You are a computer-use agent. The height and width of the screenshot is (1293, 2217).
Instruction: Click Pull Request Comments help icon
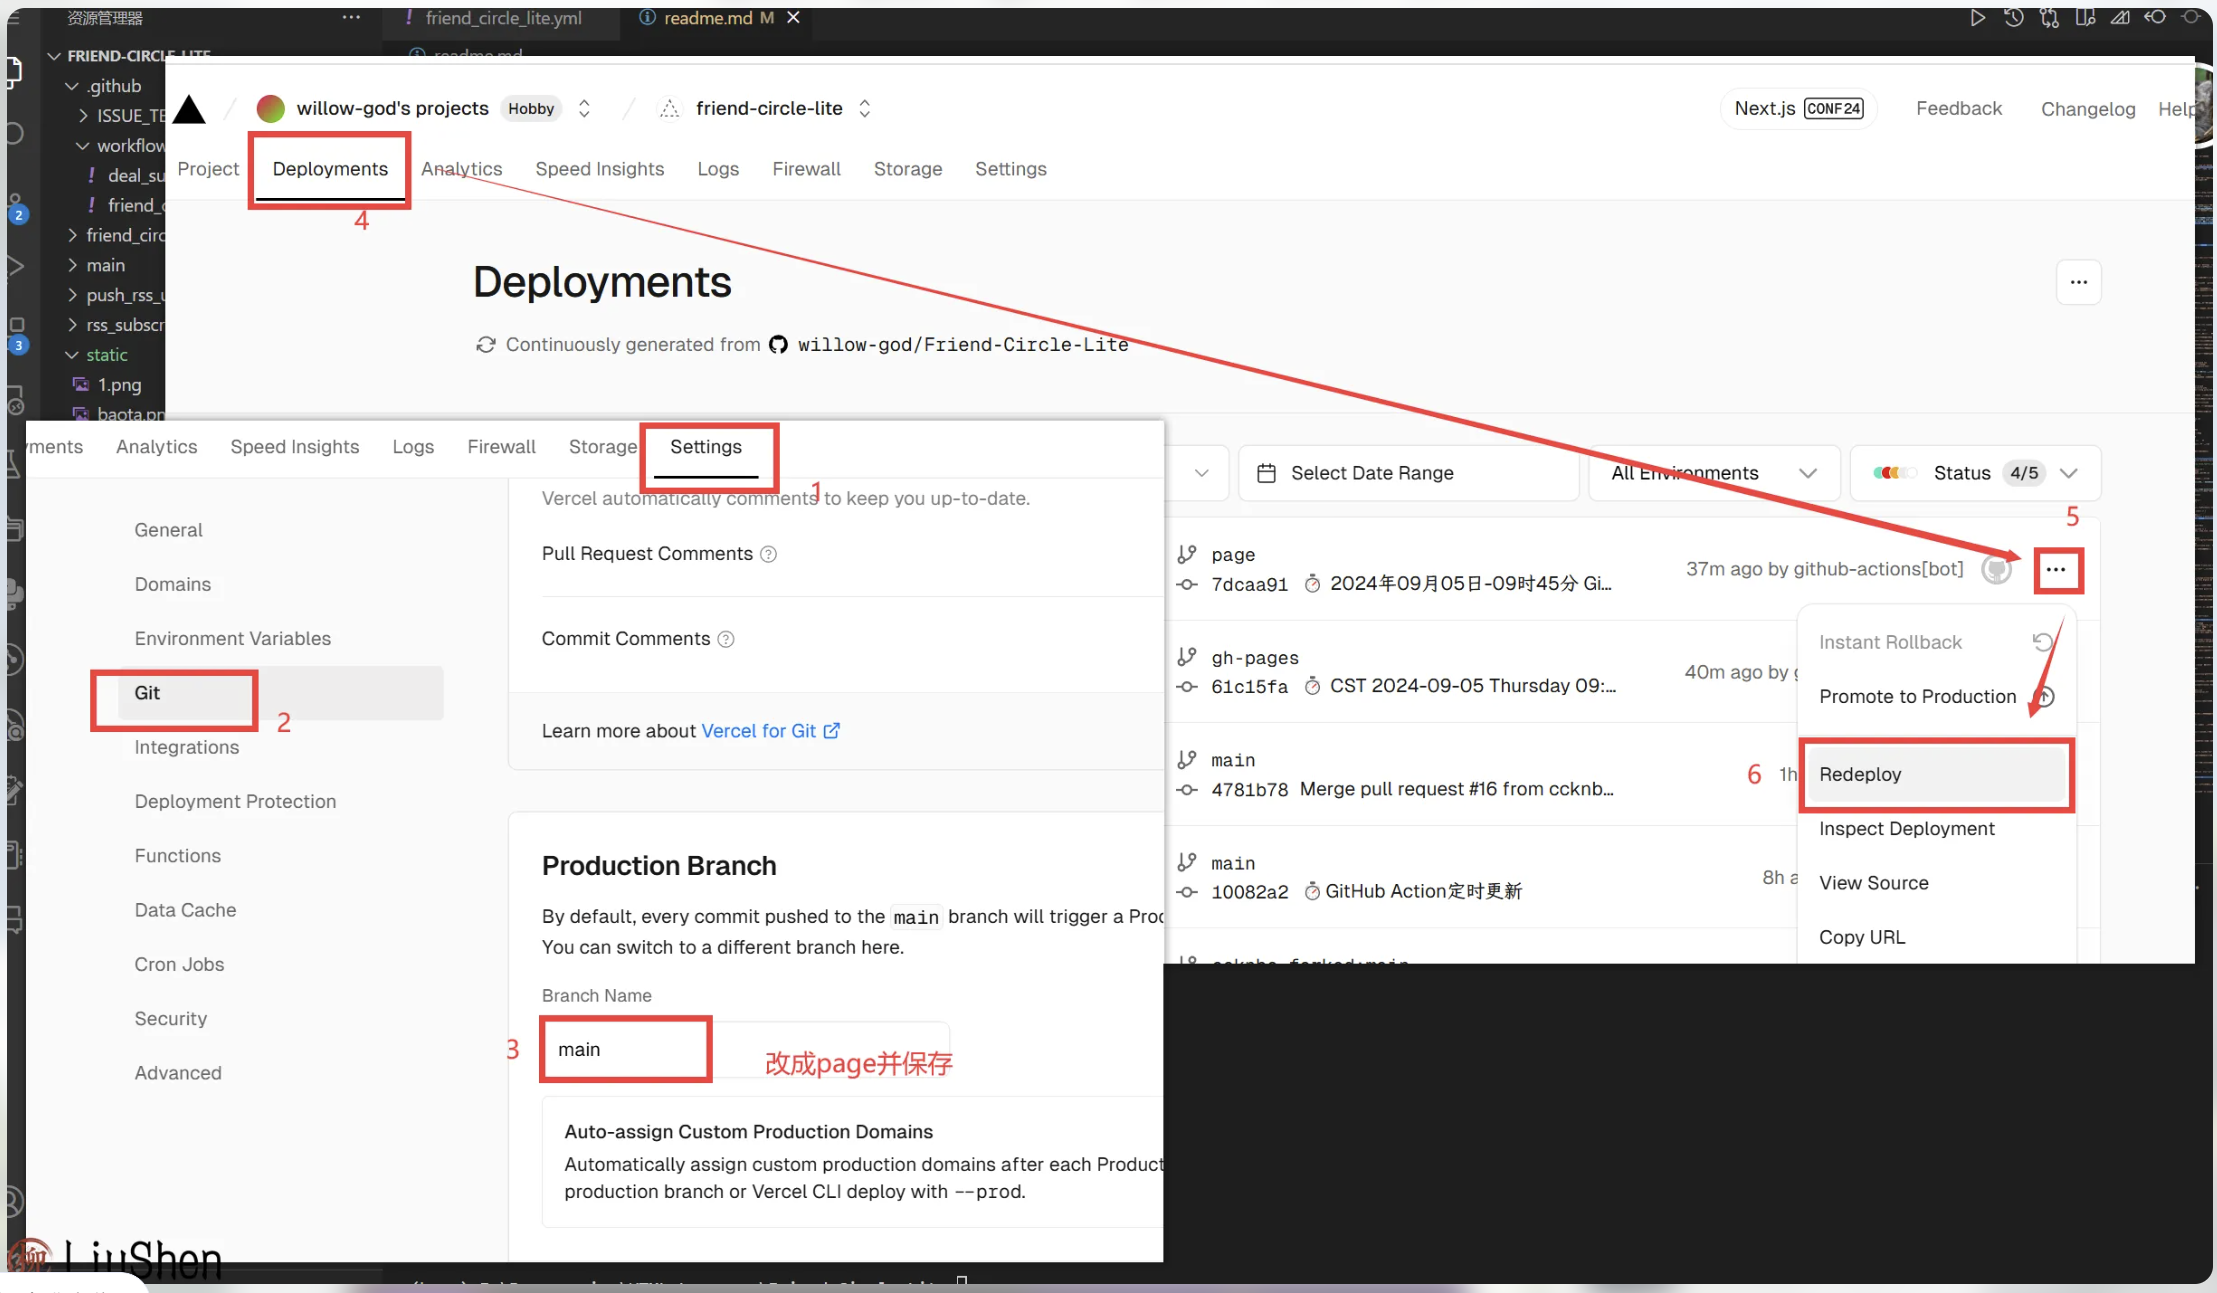(768, 554)
